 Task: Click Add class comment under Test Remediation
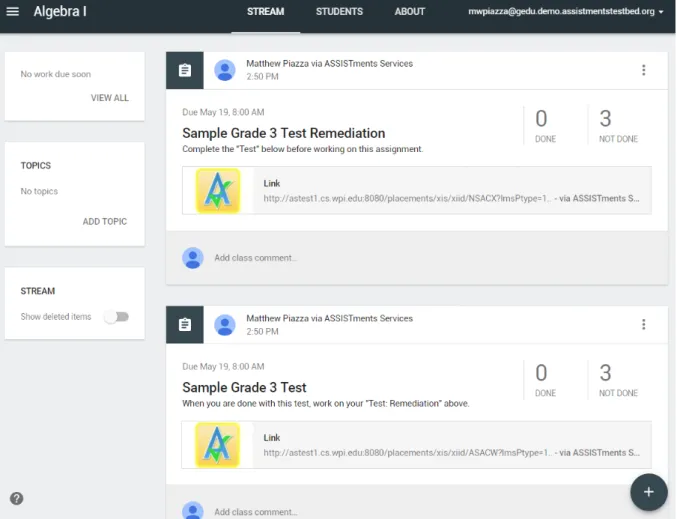click(x=255, y=258)
